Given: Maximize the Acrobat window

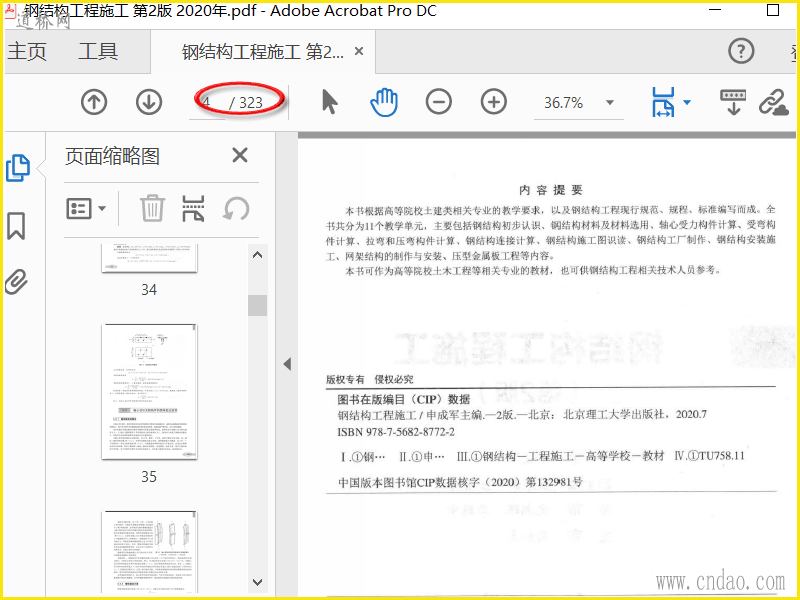Looking at the screenshot, I should click(773, 10).
